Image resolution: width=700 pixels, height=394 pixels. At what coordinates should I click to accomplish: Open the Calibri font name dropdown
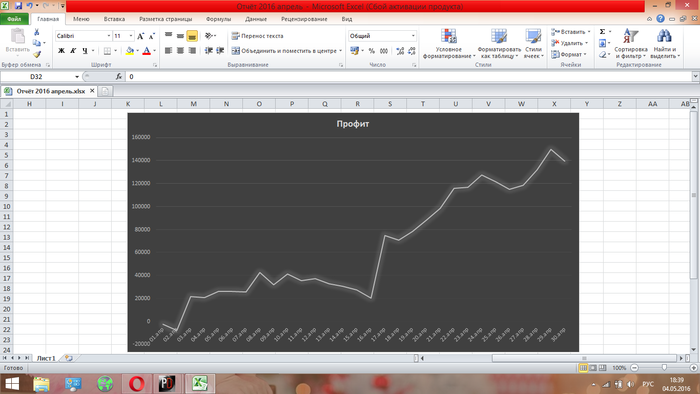[x=108, y=36]
